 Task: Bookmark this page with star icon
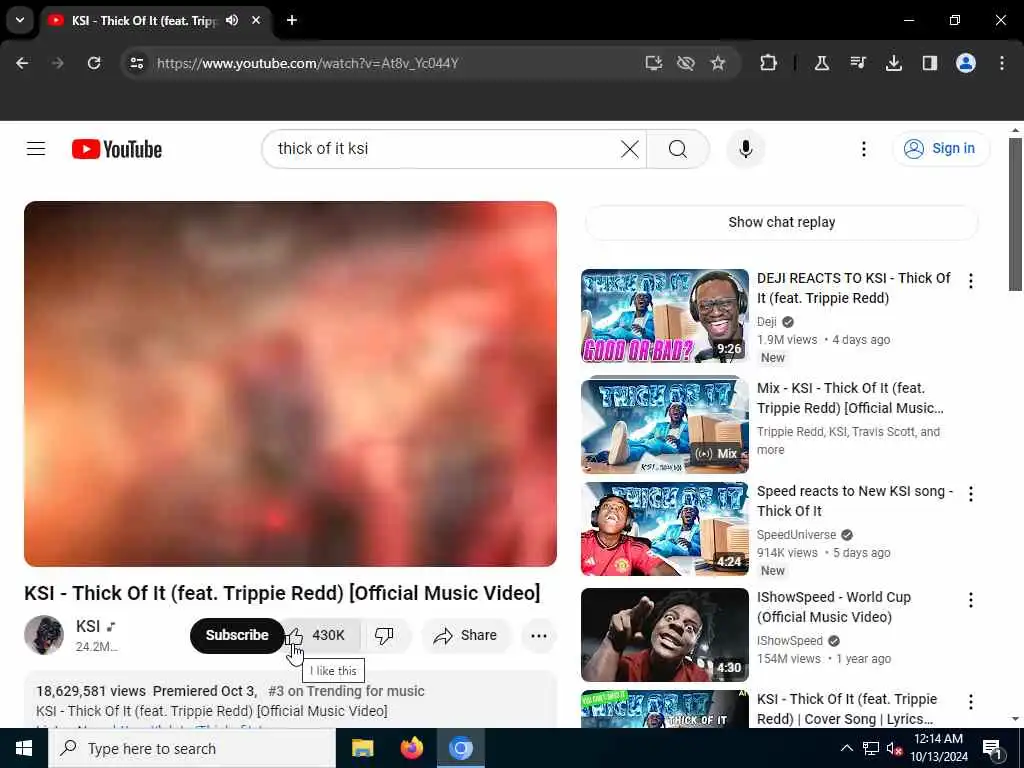click(x=718, y=63)
